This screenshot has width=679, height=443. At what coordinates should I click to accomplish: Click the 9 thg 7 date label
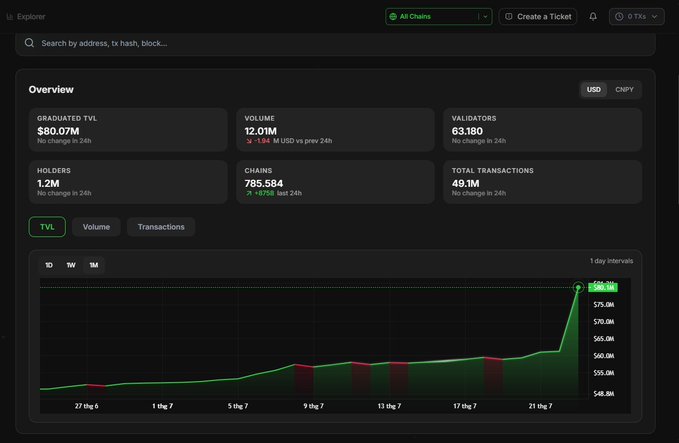pyautogui.click(x=314, y=406)
